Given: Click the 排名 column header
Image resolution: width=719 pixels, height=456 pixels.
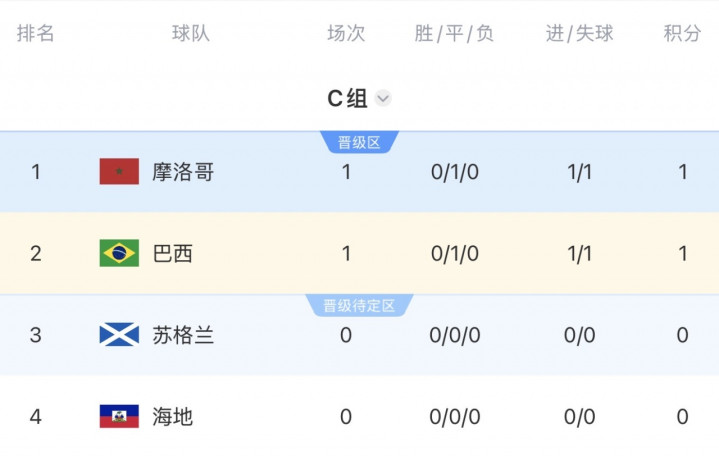Looking at the screenshot, I should click(x=36, y=33).
